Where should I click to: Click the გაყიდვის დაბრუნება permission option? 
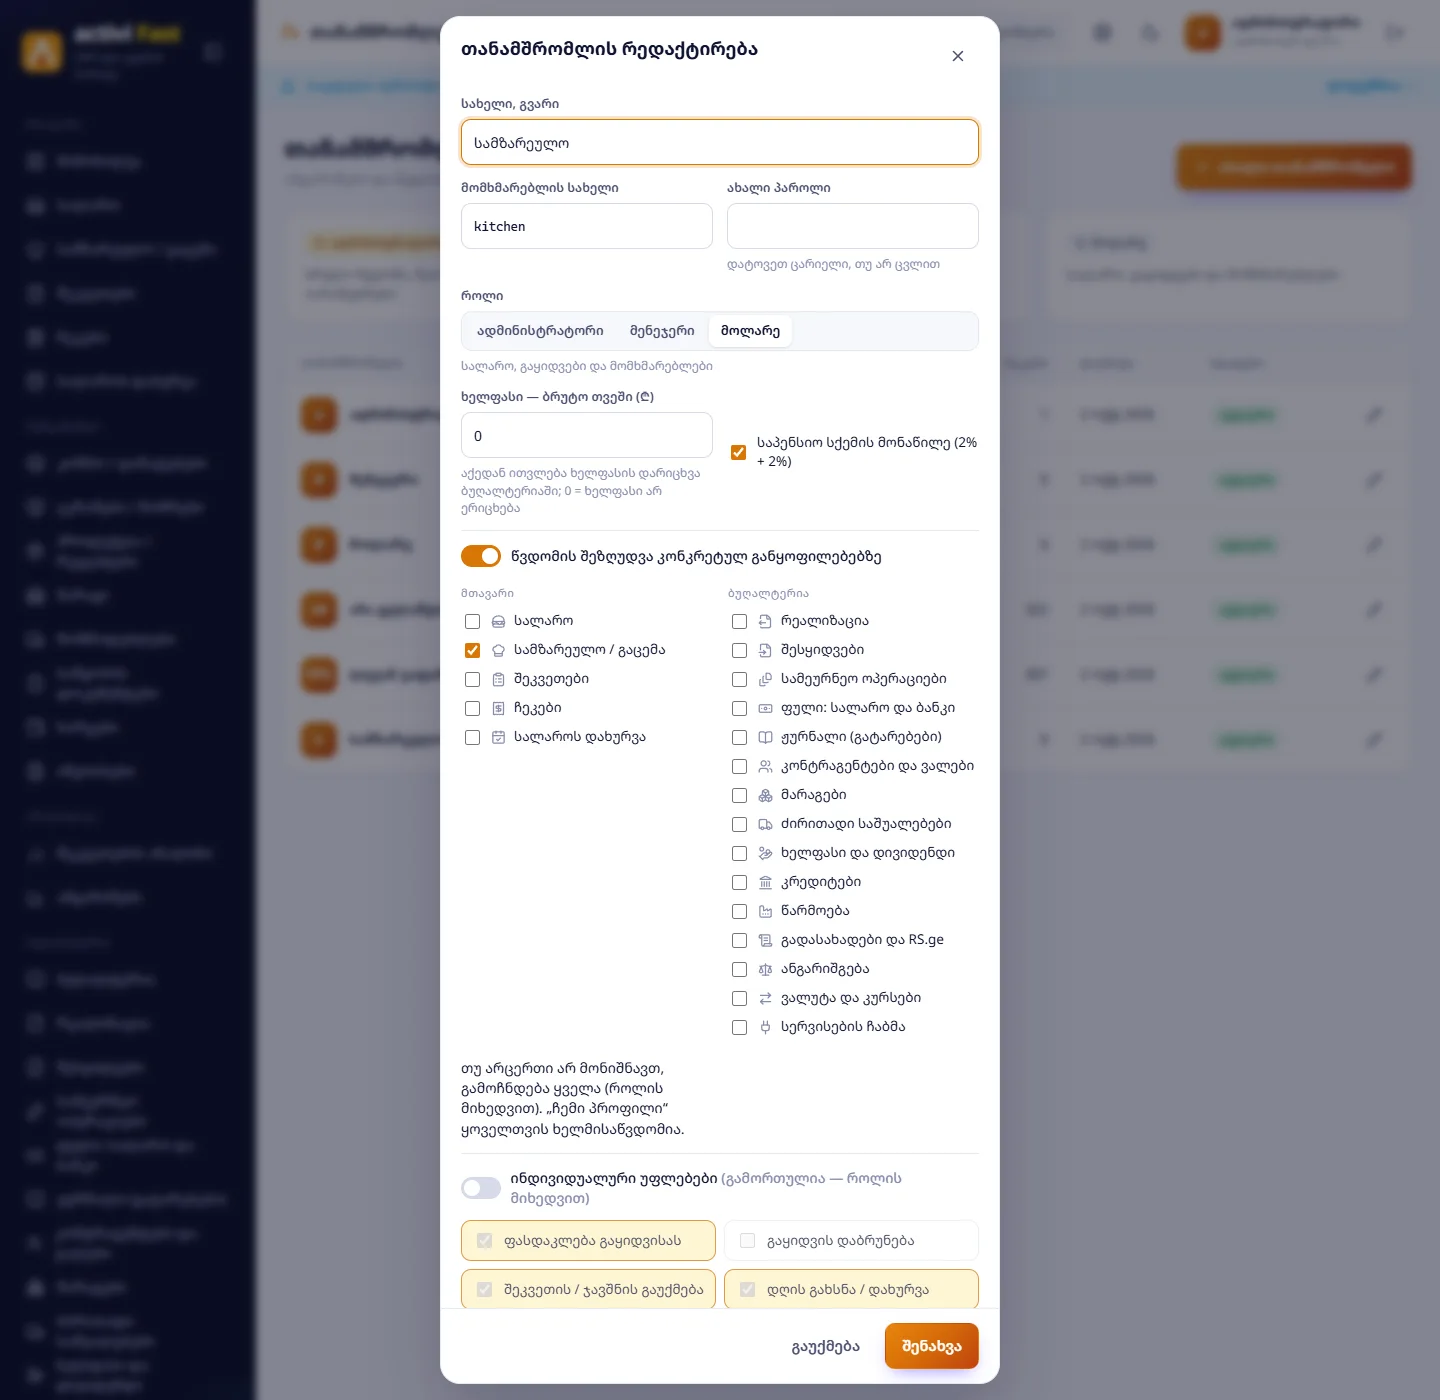[x=851, y=1241]
